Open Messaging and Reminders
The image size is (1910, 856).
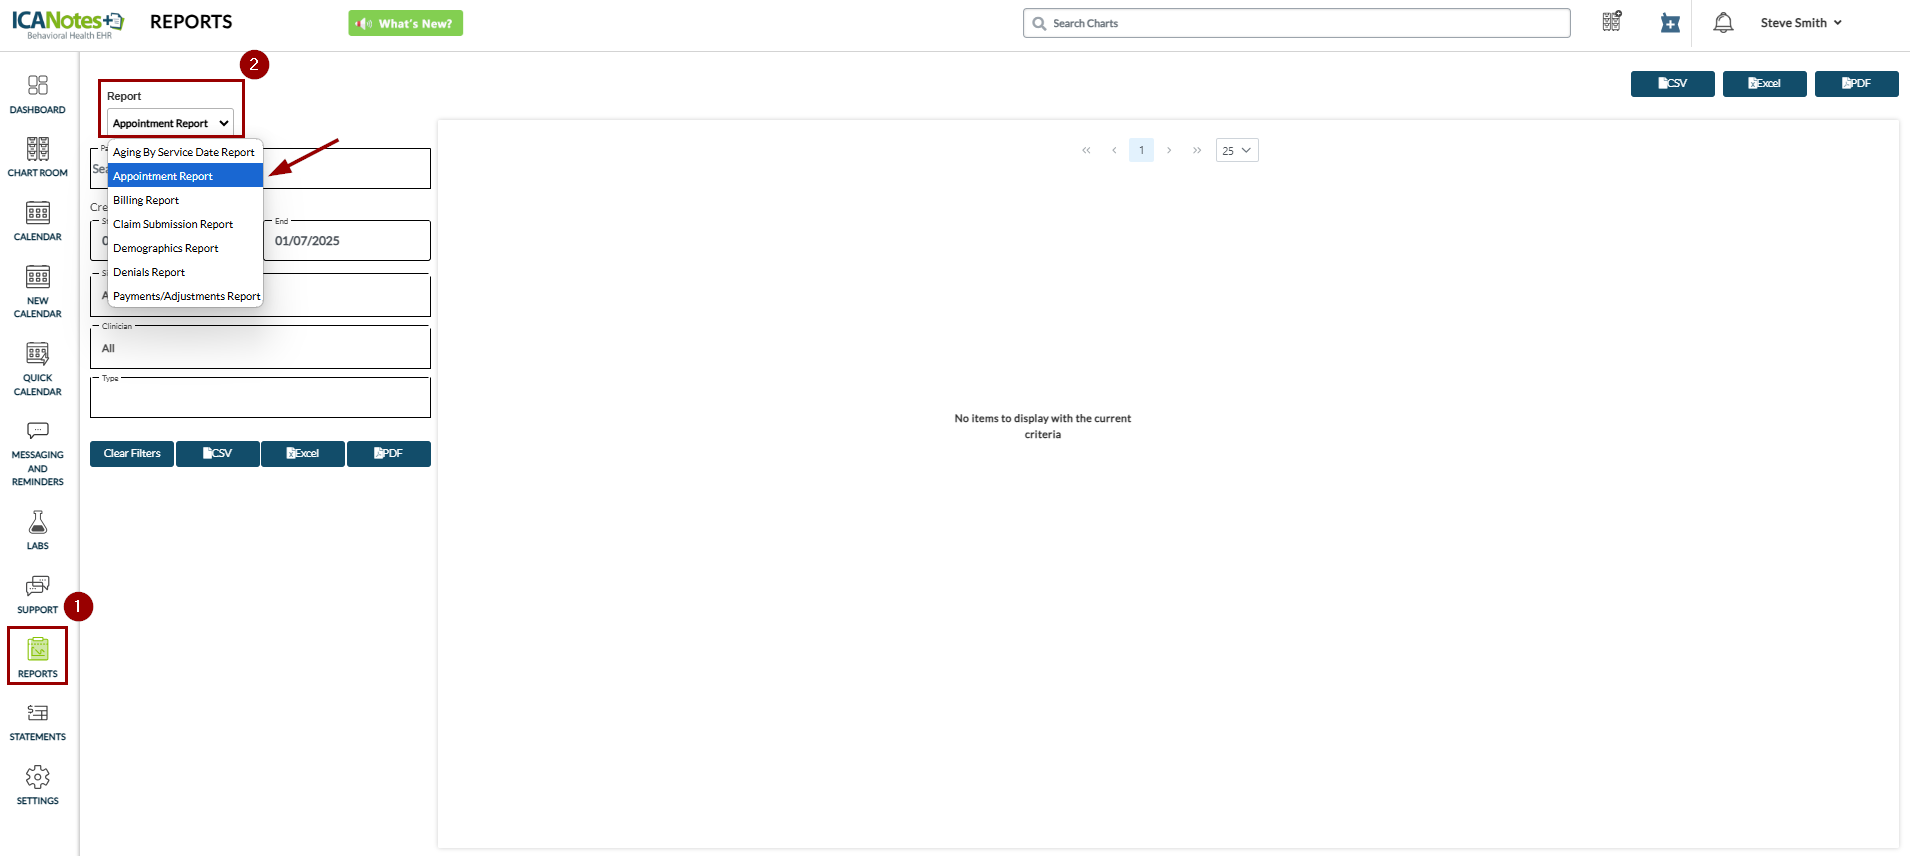pos(38,453)
